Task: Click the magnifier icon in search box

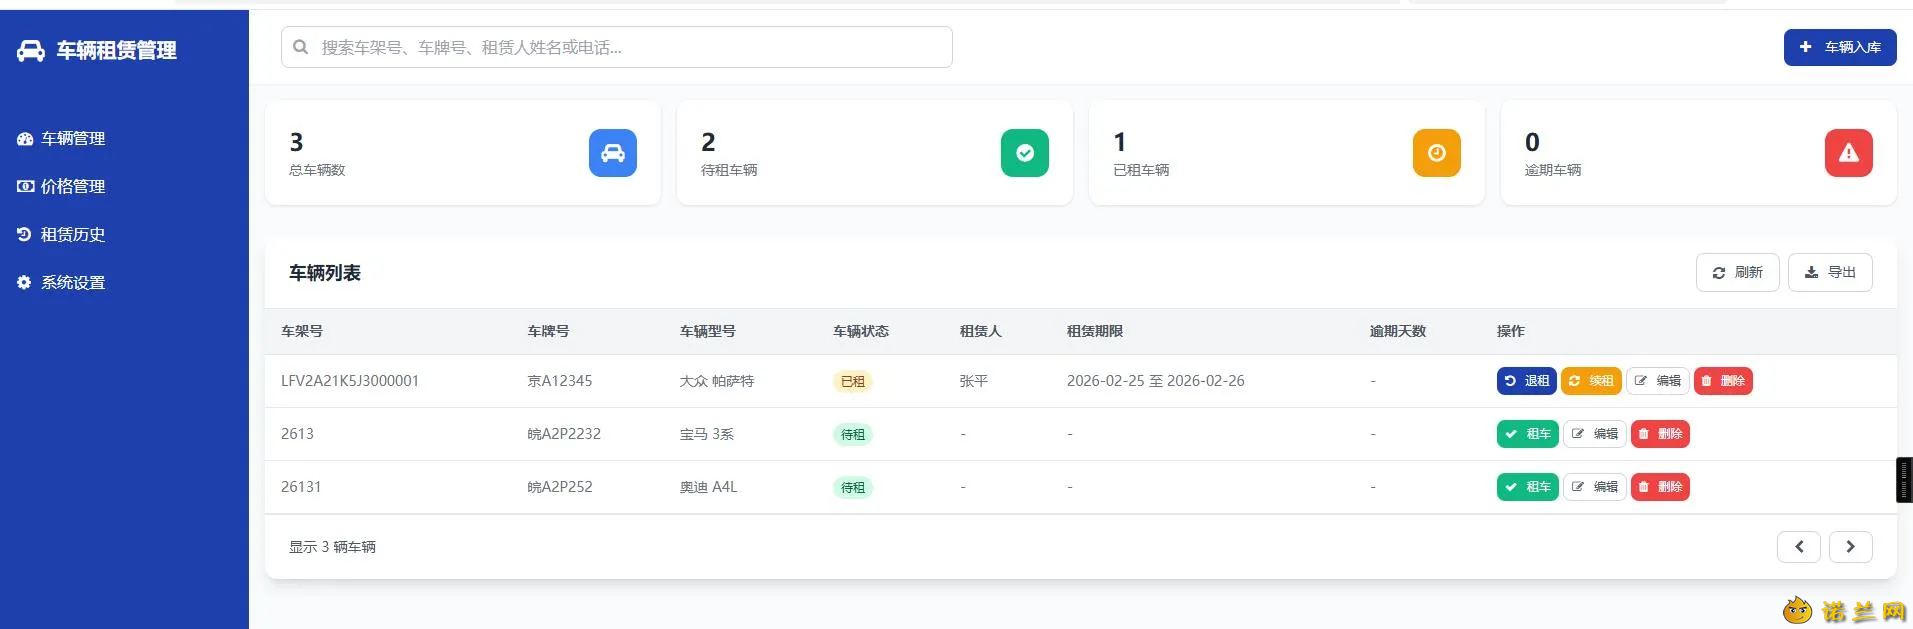Action: tap(300, 47)
